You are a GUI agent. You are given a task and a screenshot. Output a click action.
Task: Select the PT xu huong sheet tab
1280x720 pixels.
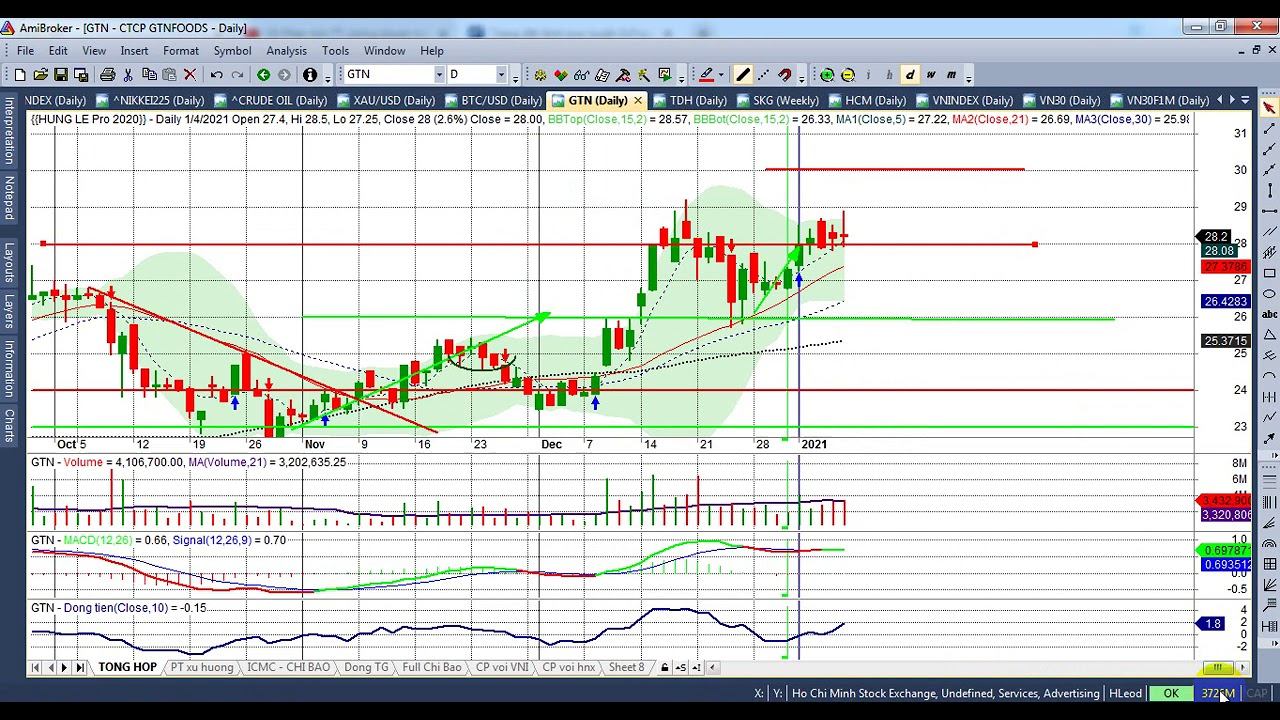202,667
